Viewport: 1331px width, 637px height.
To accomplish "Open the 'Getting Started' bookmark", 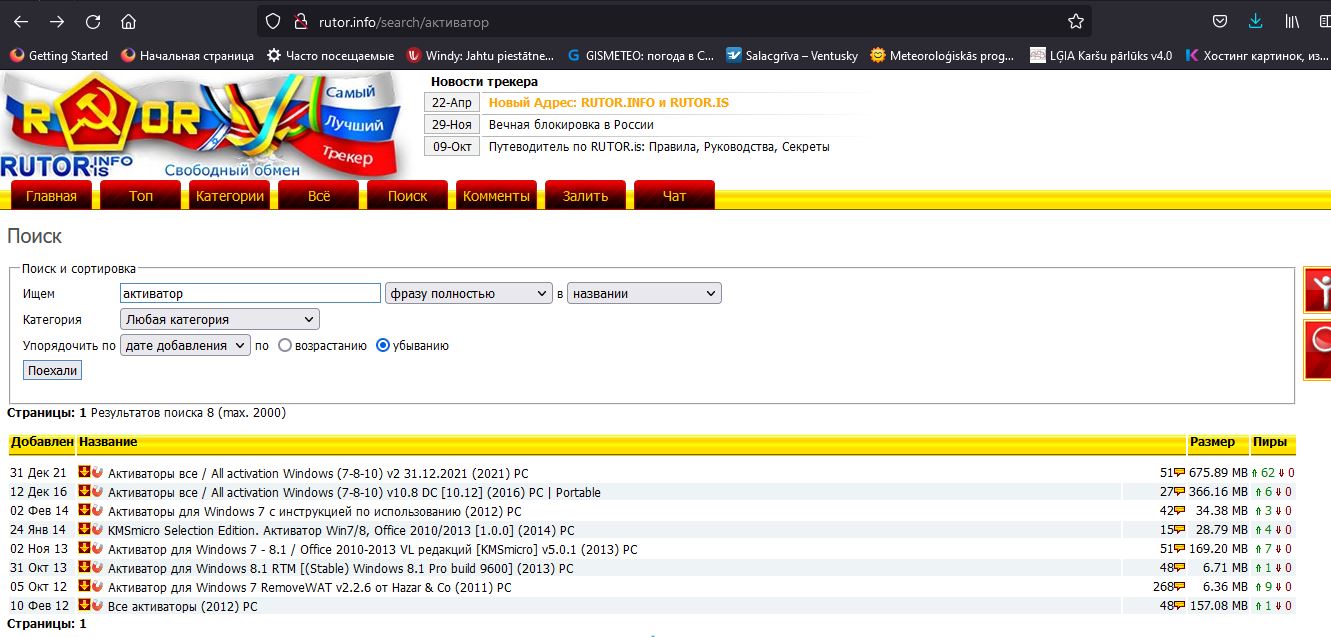I will pyautogui.click(x=59, y=56).
